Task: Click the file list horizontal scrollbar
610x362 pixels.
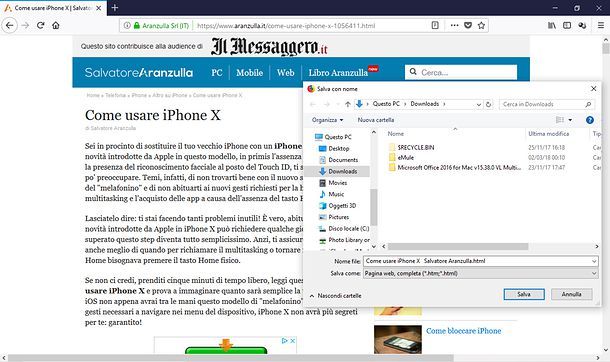Action: click(458, 247)
